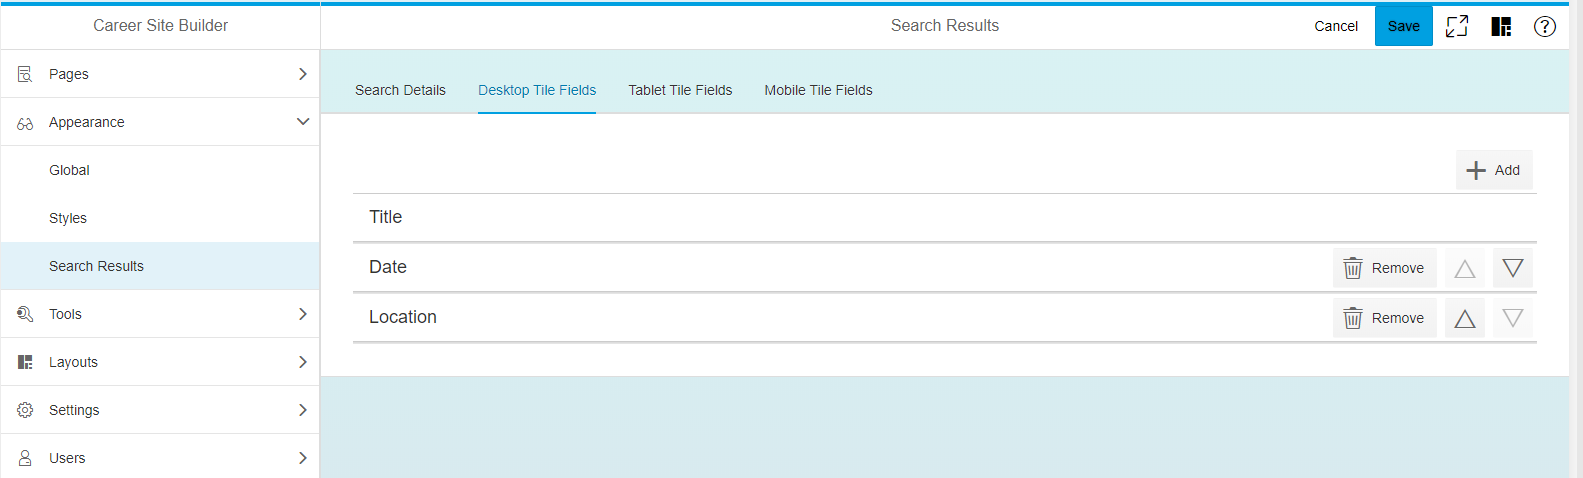Click the Career Site Builder heading
Viewport: 1583px width, 478px height.
click(160, 25)
